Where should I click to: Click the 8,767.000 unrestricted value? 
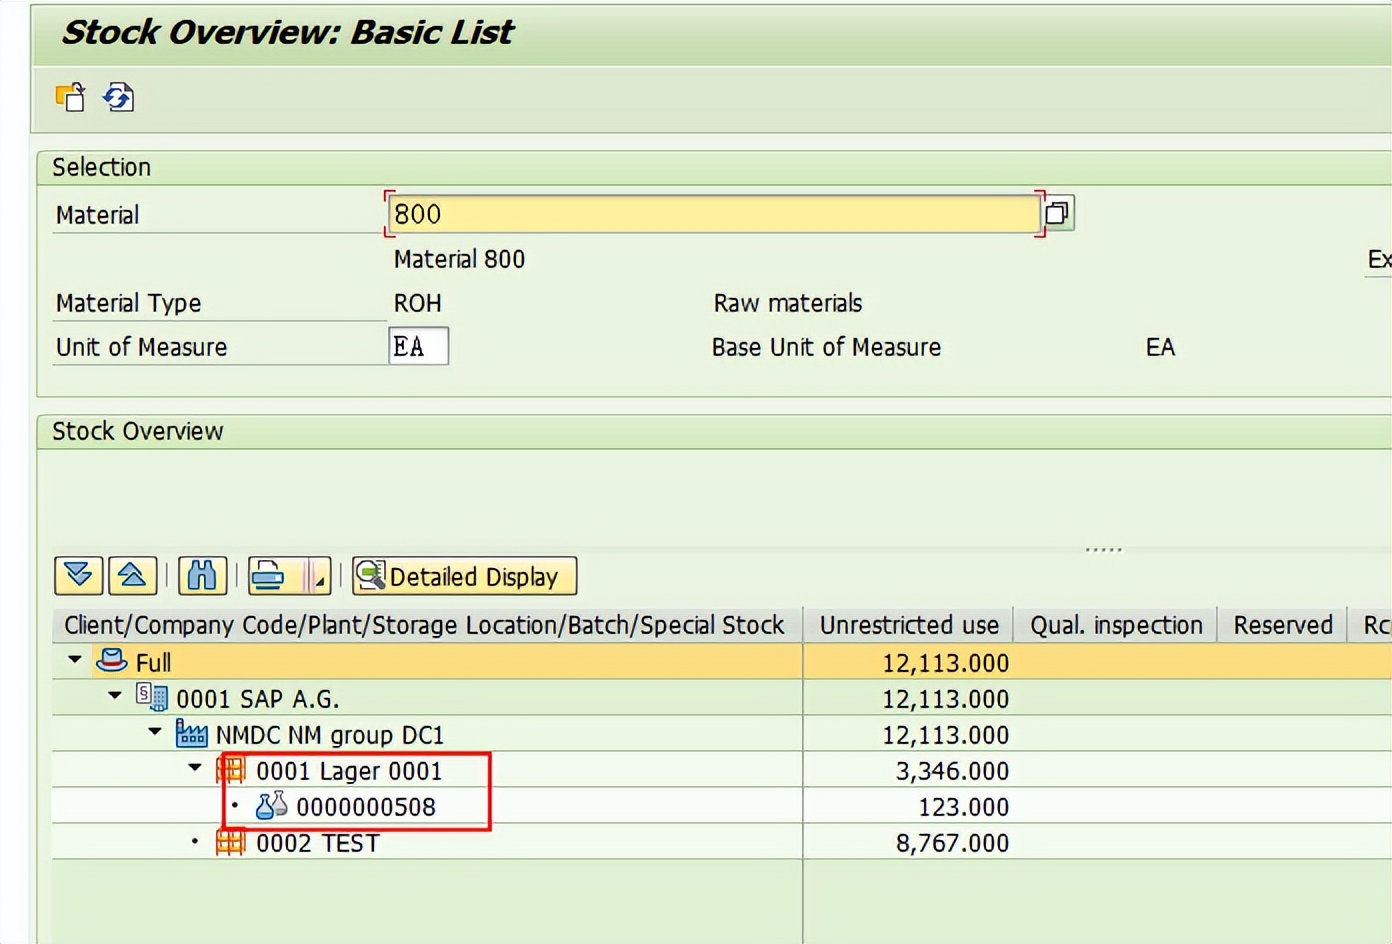953,843
